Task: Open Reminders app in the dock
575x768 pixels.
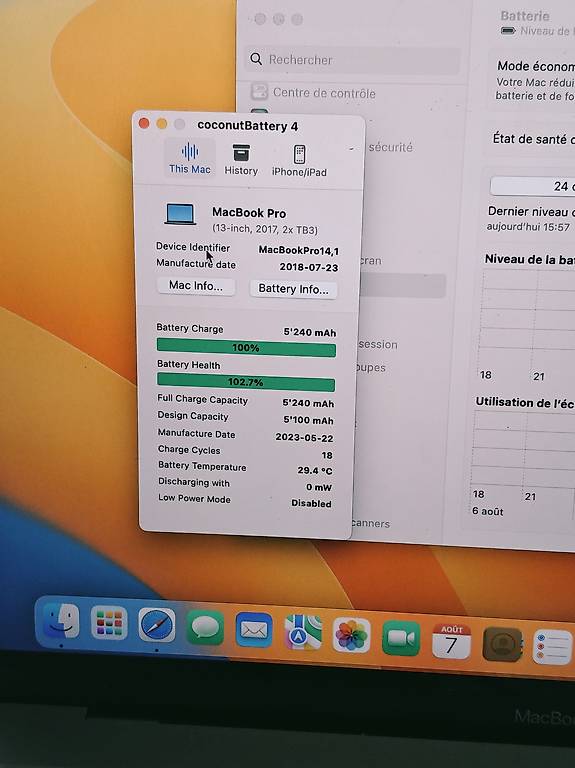Action: (552, 647)
